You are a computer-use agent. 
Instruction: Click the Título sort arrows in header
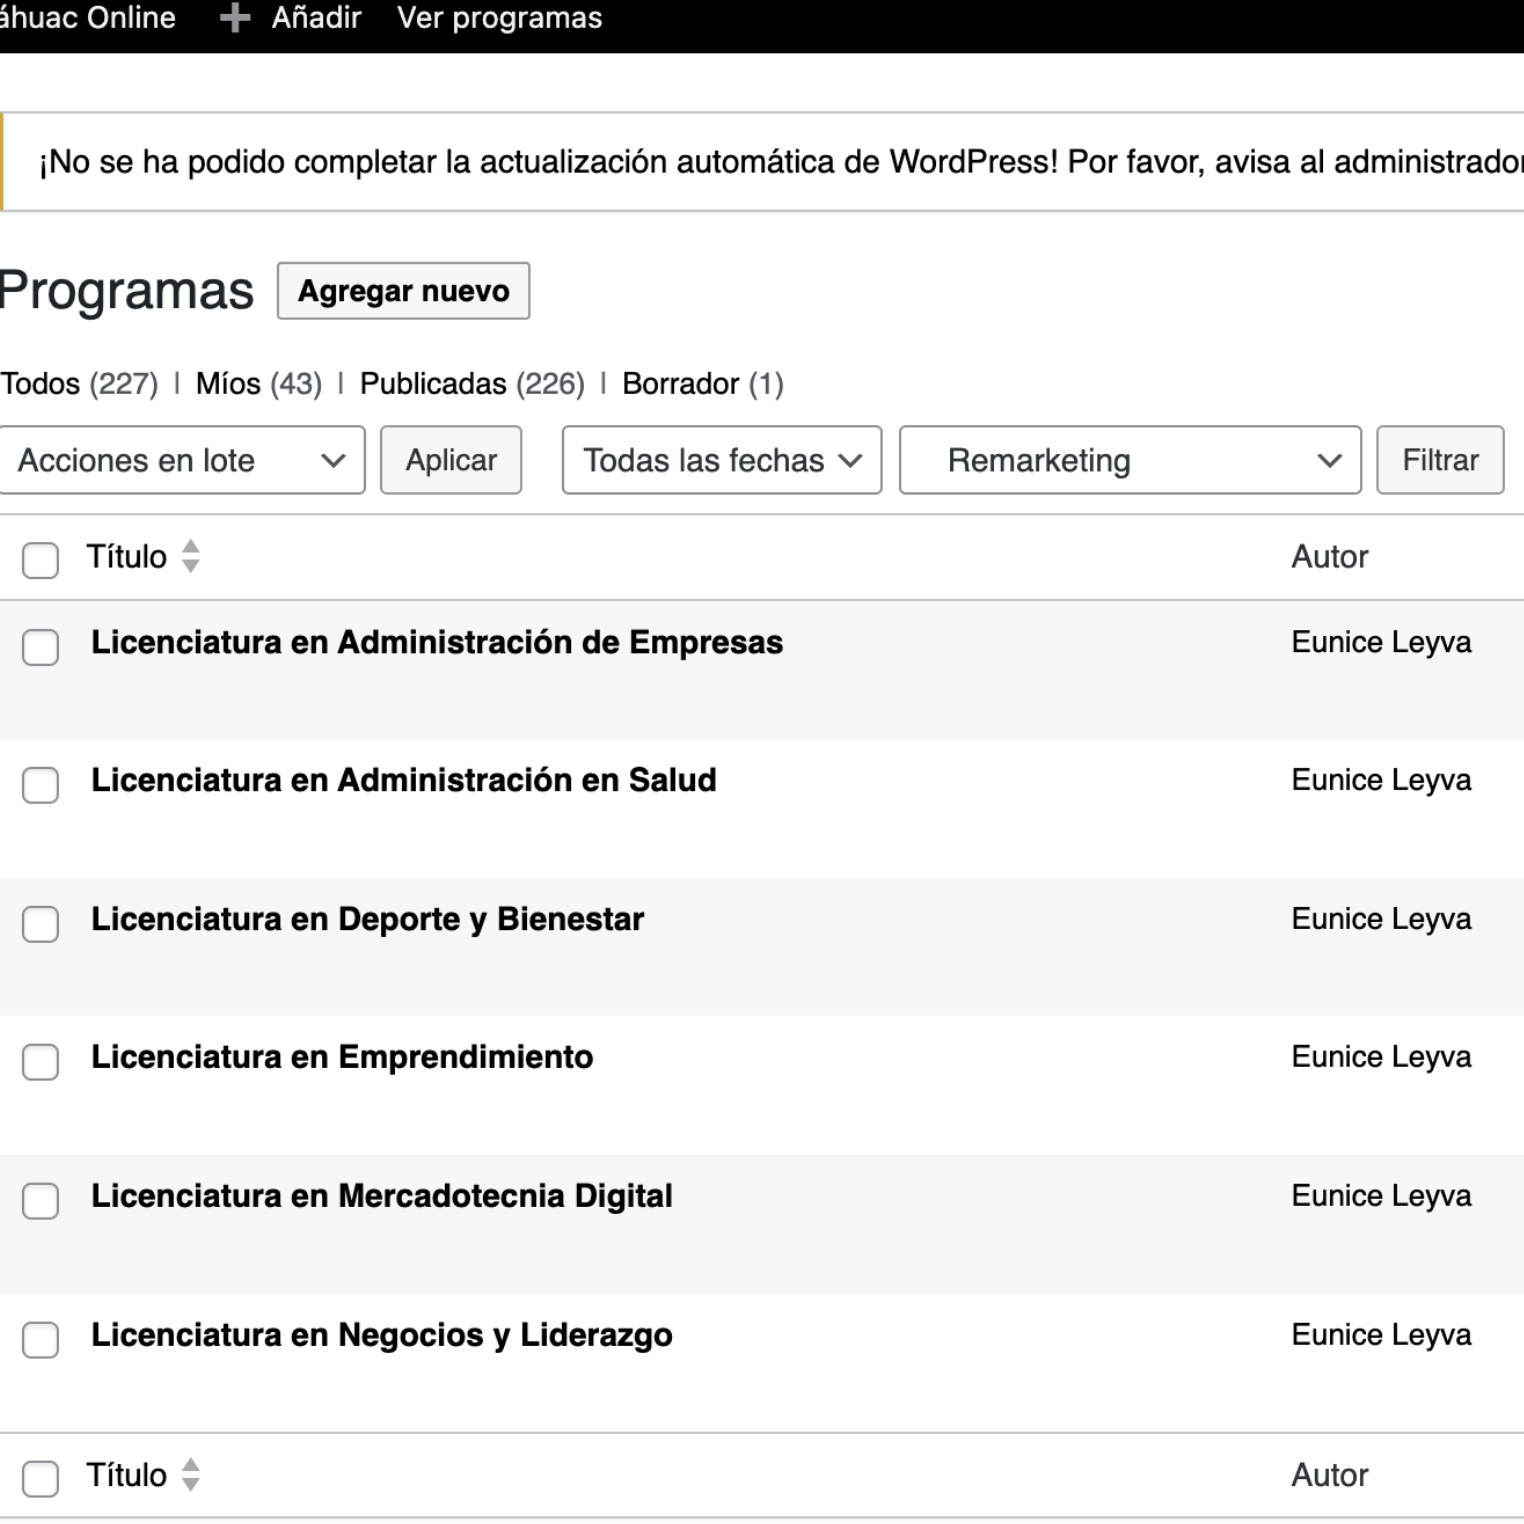190,556
